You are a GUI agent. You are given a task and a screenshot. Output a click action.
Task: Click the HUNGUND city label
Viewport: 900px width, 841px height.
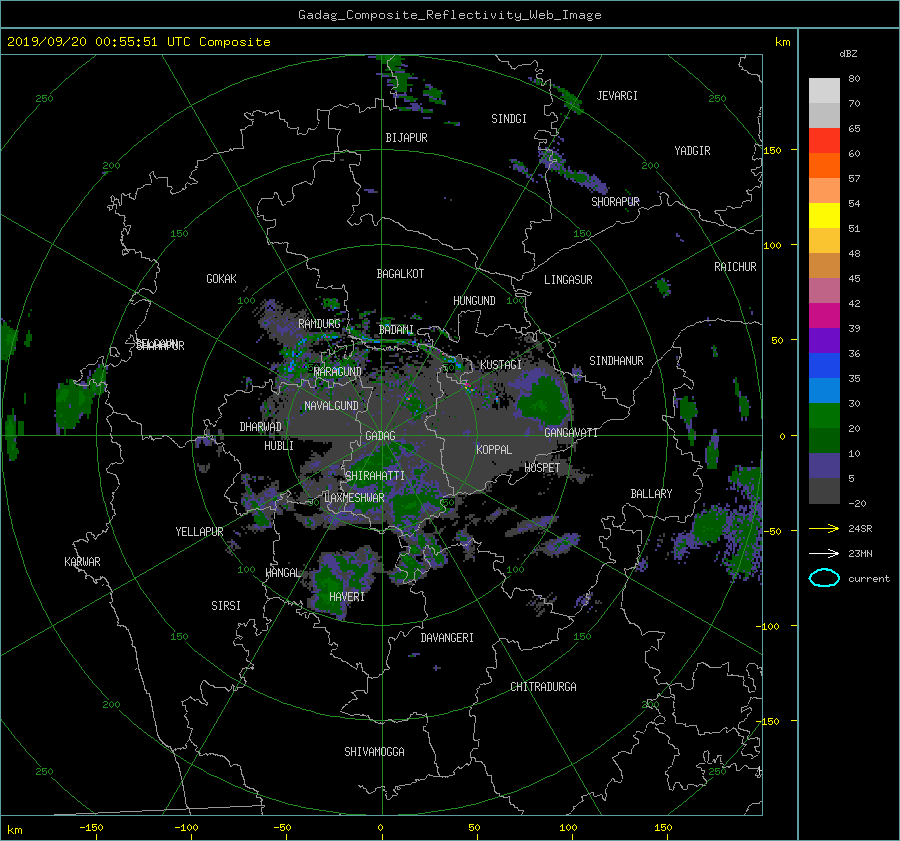click(x=474, y=301)
